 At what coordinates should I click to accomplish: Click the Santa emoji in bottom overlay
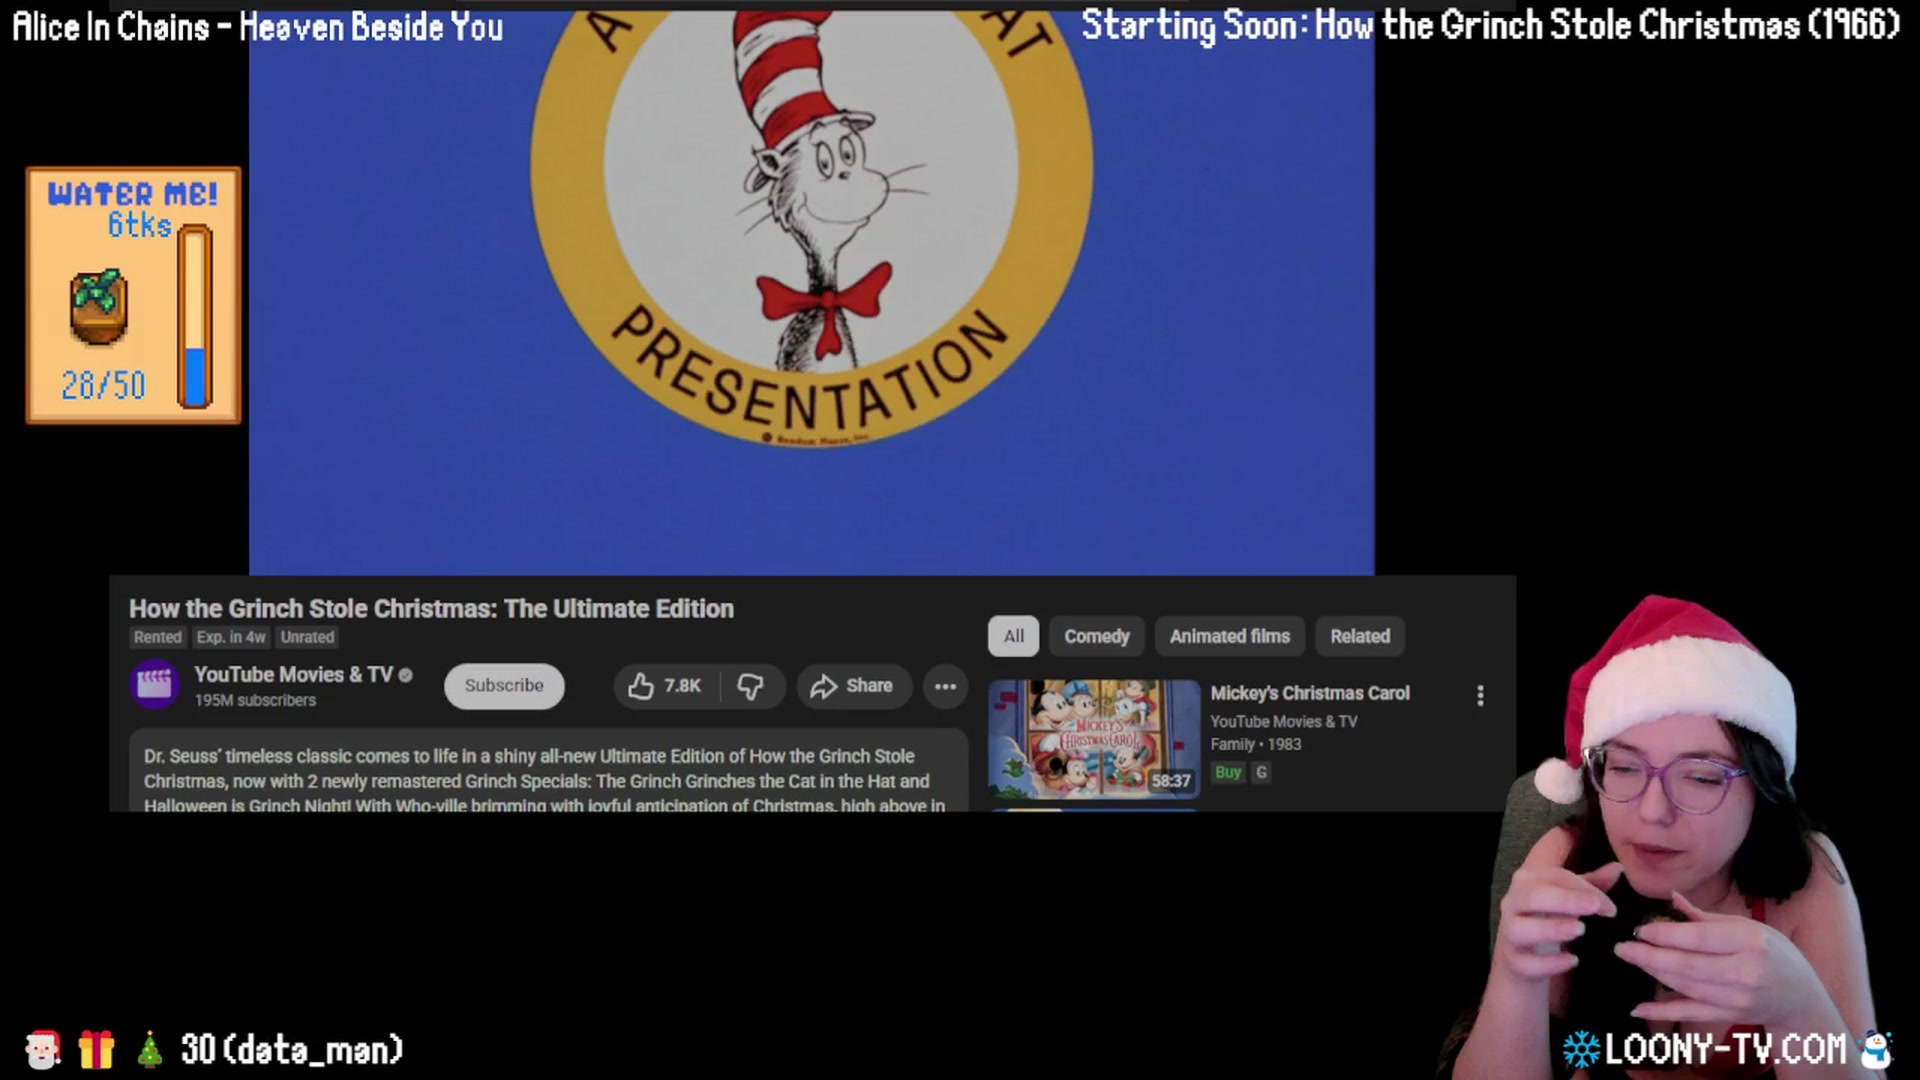(42, 1050)
